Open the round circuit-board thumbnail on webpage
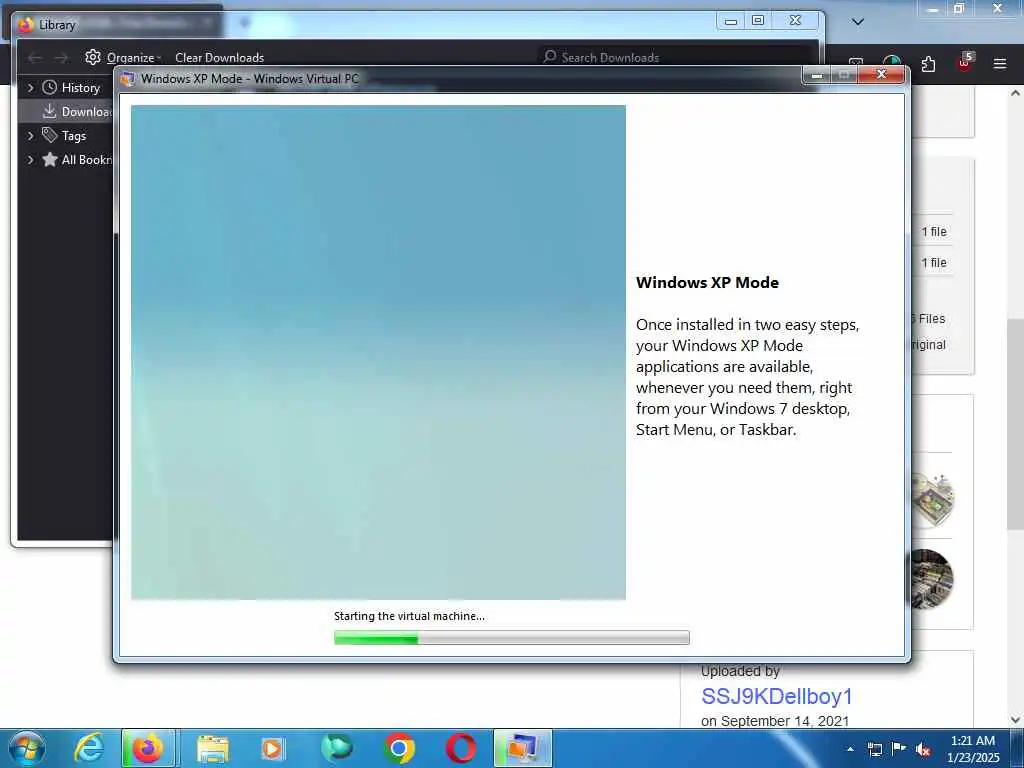The width and height of the screenshot is (1024, 768). pyautogui.click(x=935, y=500)
